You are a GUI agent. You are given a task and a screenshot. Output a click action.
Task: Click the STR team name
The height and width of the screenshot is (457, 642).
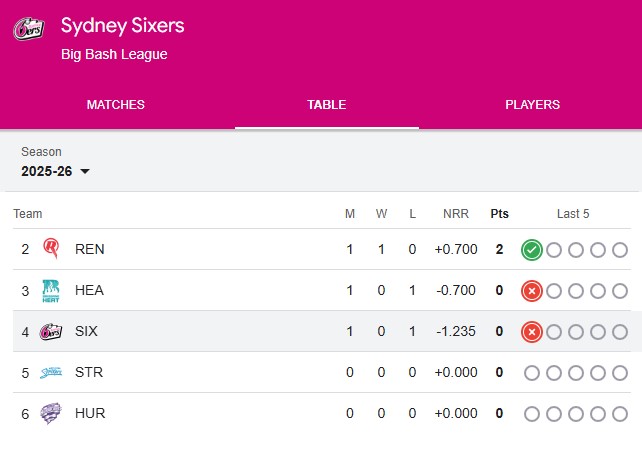(x=89, y=372)
